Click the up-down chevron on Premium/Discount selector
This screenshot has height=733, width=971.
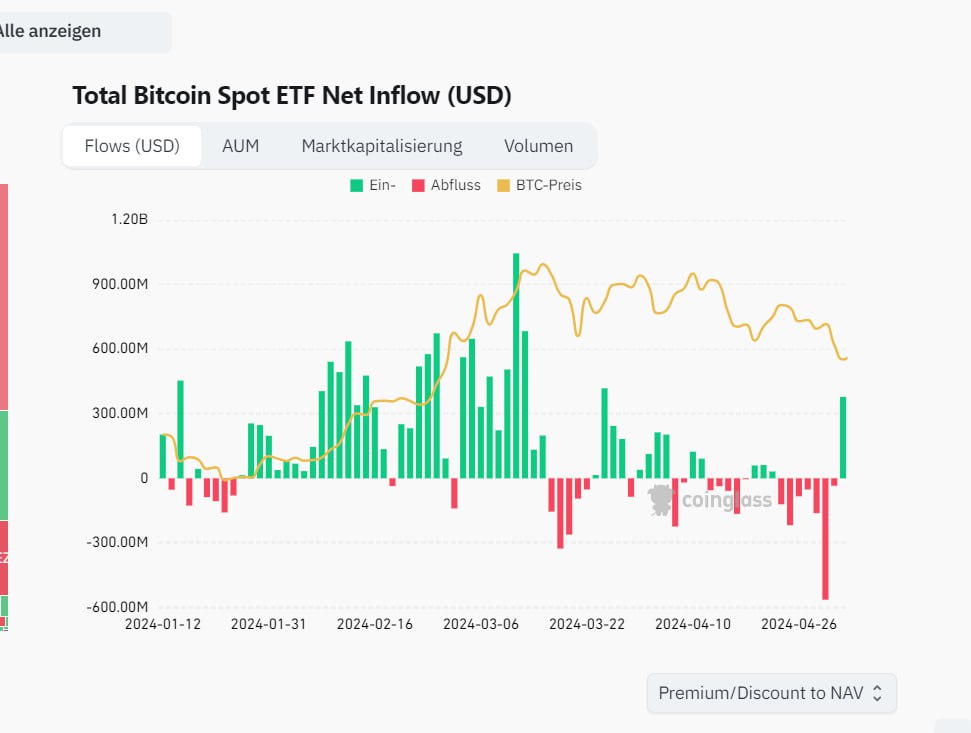click(877, 693)
